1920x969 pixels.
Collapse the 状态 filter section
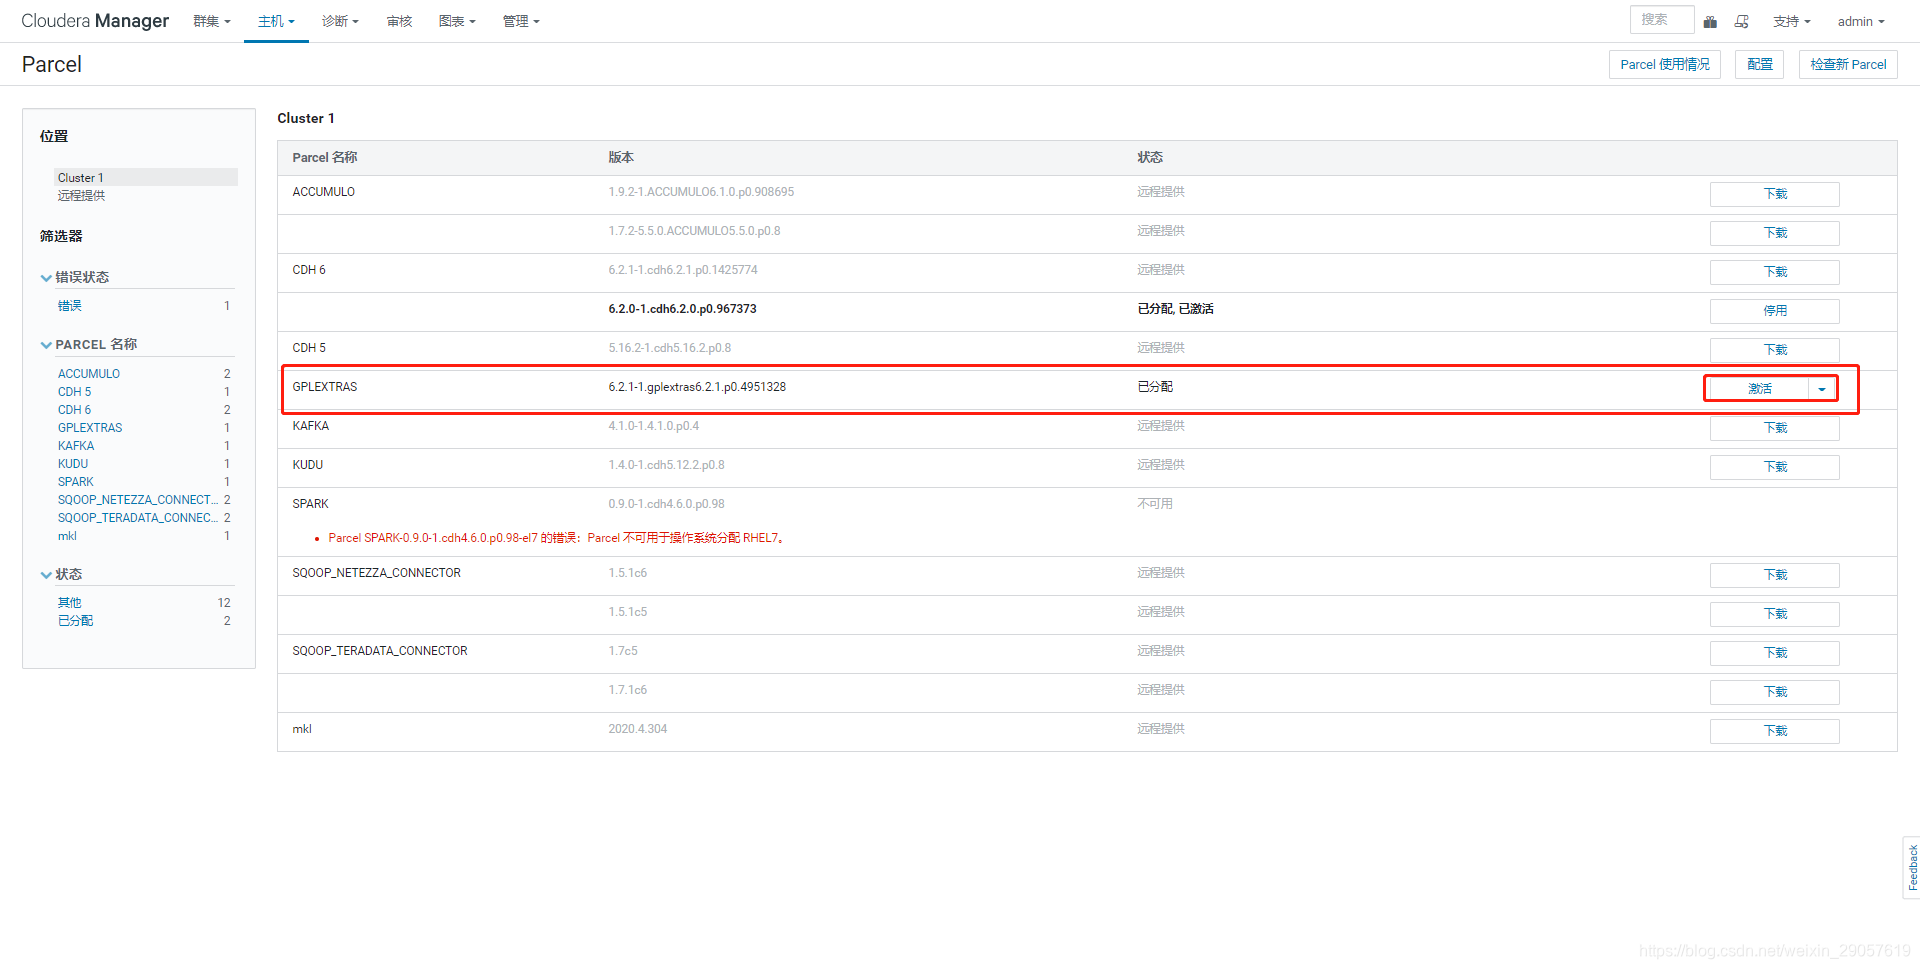(x=62, y=574)
